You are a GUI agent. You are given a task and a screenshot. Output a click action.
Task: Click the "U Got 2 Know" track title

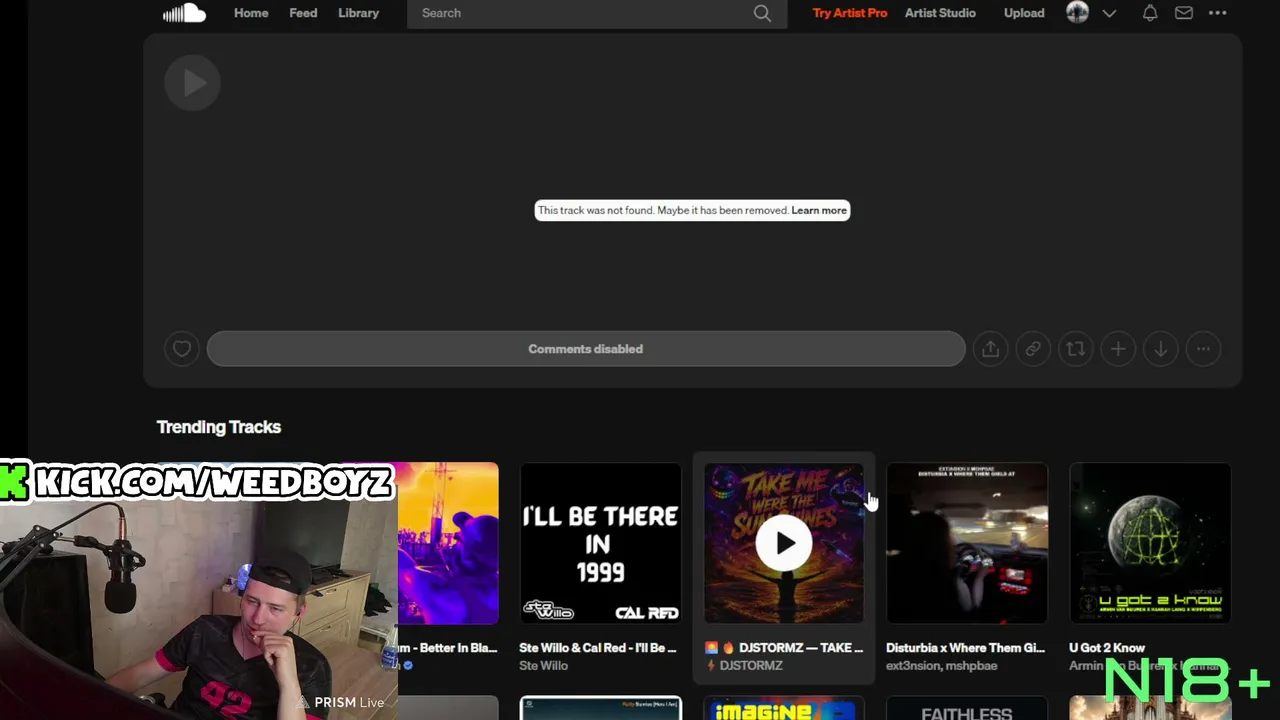tap(1107, 648)
